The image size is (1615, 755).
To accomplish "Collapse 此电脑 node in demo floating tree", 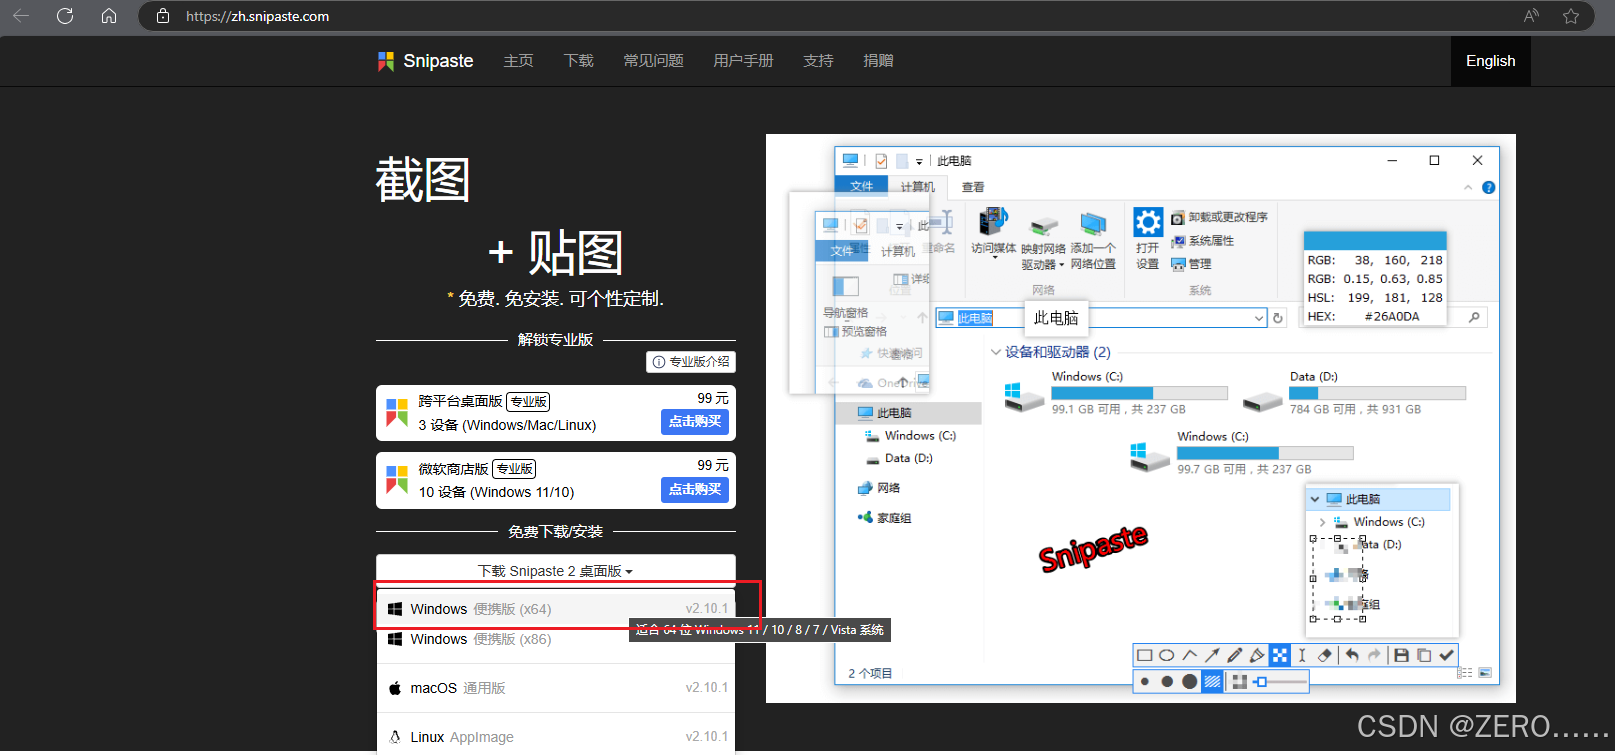I will pos(1315,499).
